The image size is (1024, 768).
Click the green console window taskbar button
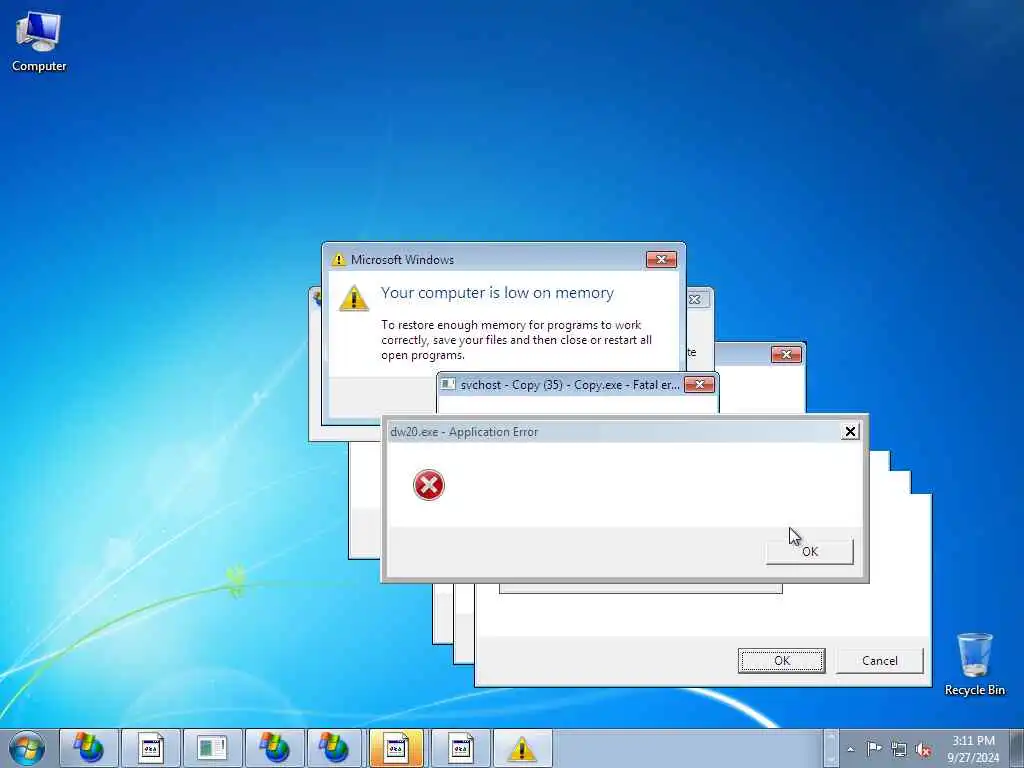point(212,748)
